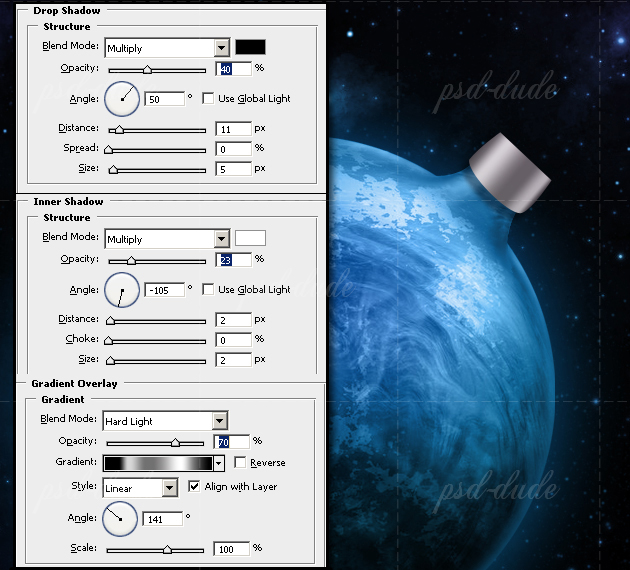
Task: Uncheck Align with Layer checkbox
Action: (x=193, y=487)
